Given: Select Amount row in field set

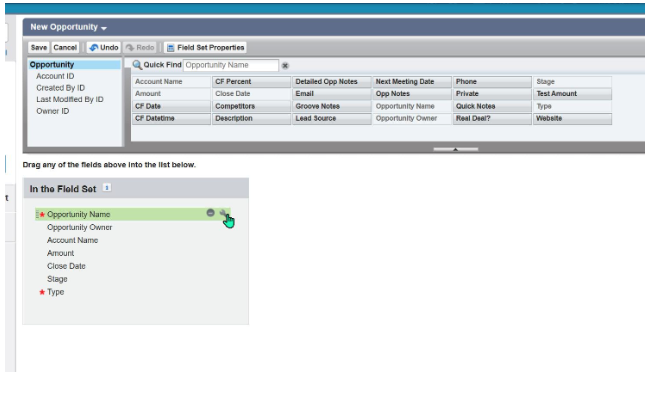Looking at the screenshot, I should coord(133,253).
